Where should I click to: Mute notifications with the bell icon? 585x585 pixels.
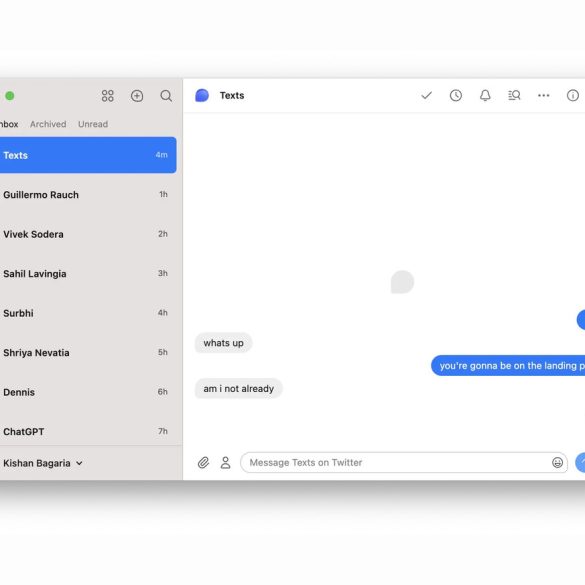click(485, 96)
